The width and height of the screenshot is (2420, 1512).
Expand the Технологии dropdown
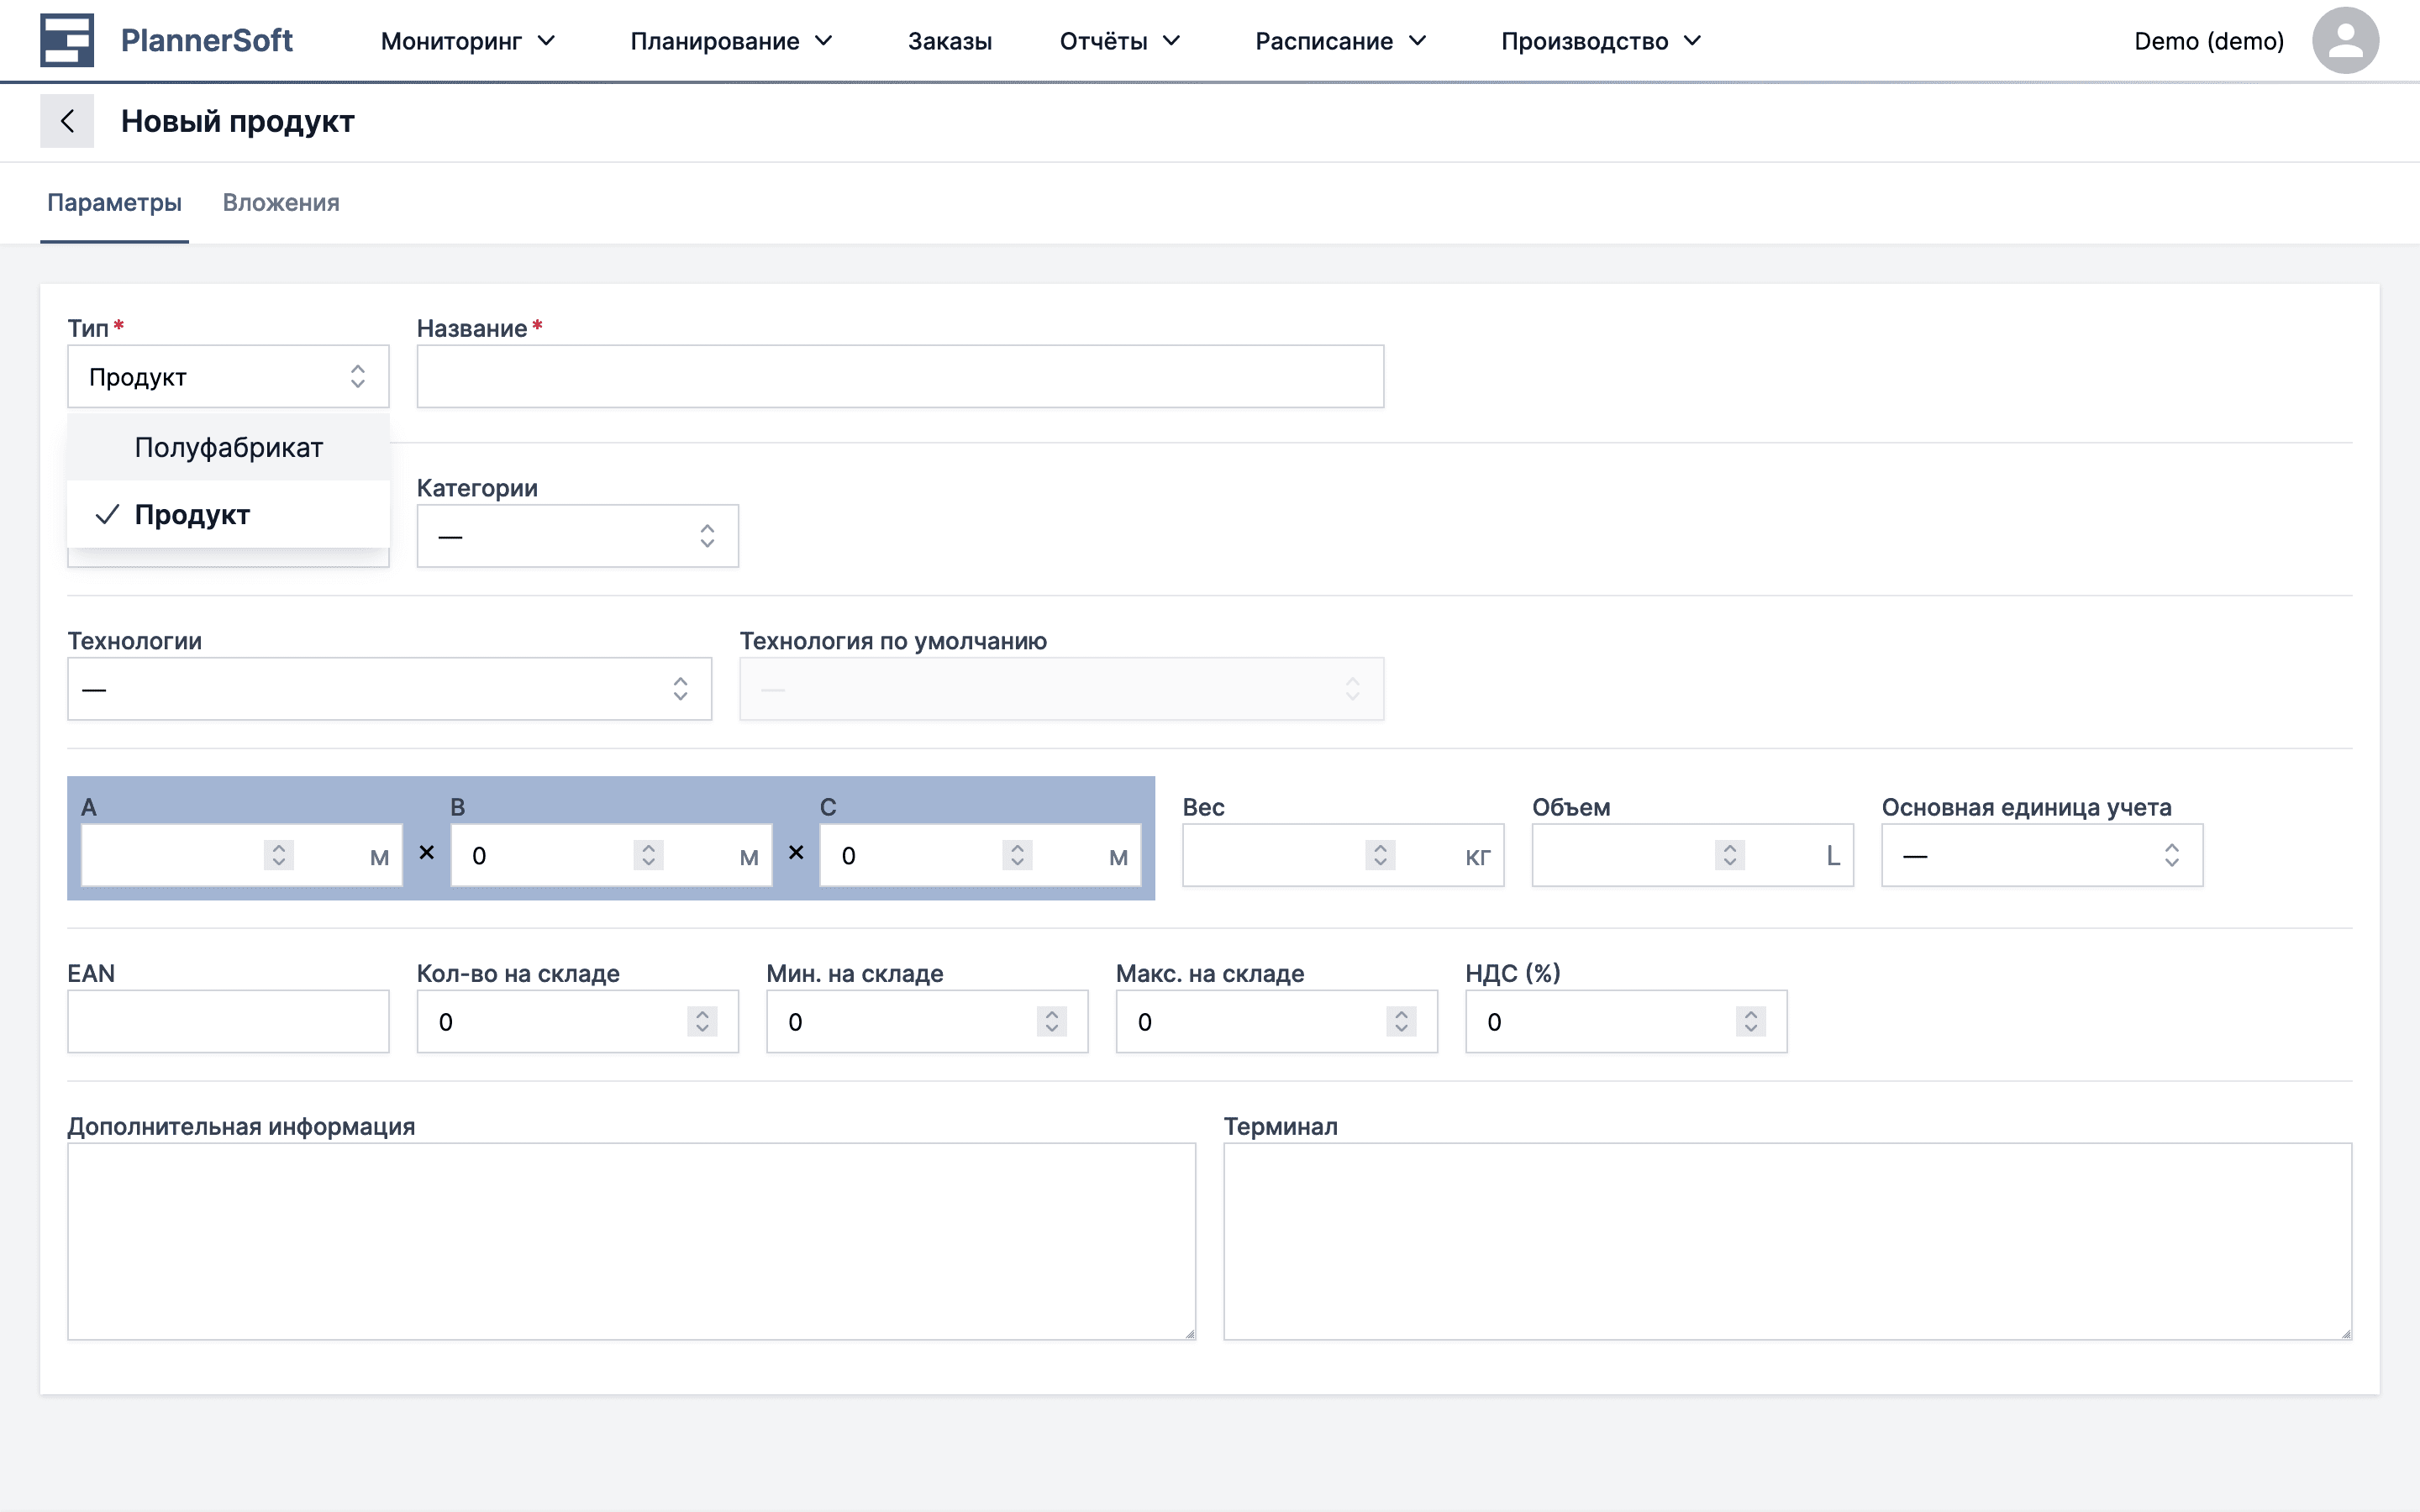(x=388, y=689)
